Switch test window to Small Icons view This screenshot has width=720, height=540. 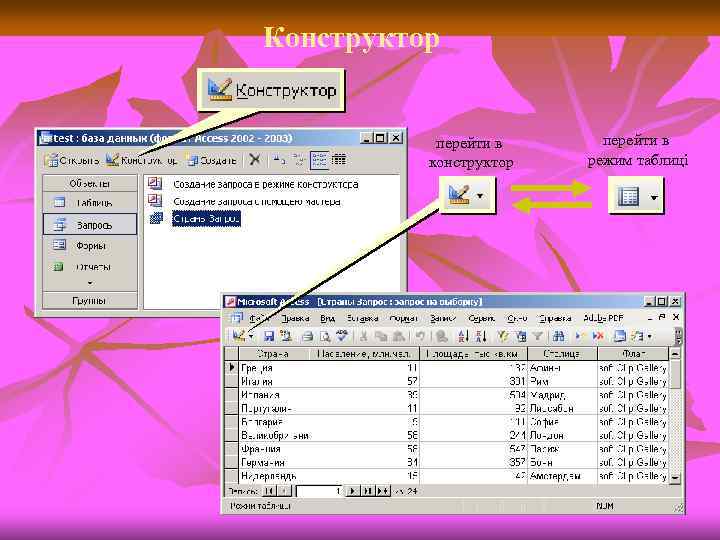click(x=299, y=160)
